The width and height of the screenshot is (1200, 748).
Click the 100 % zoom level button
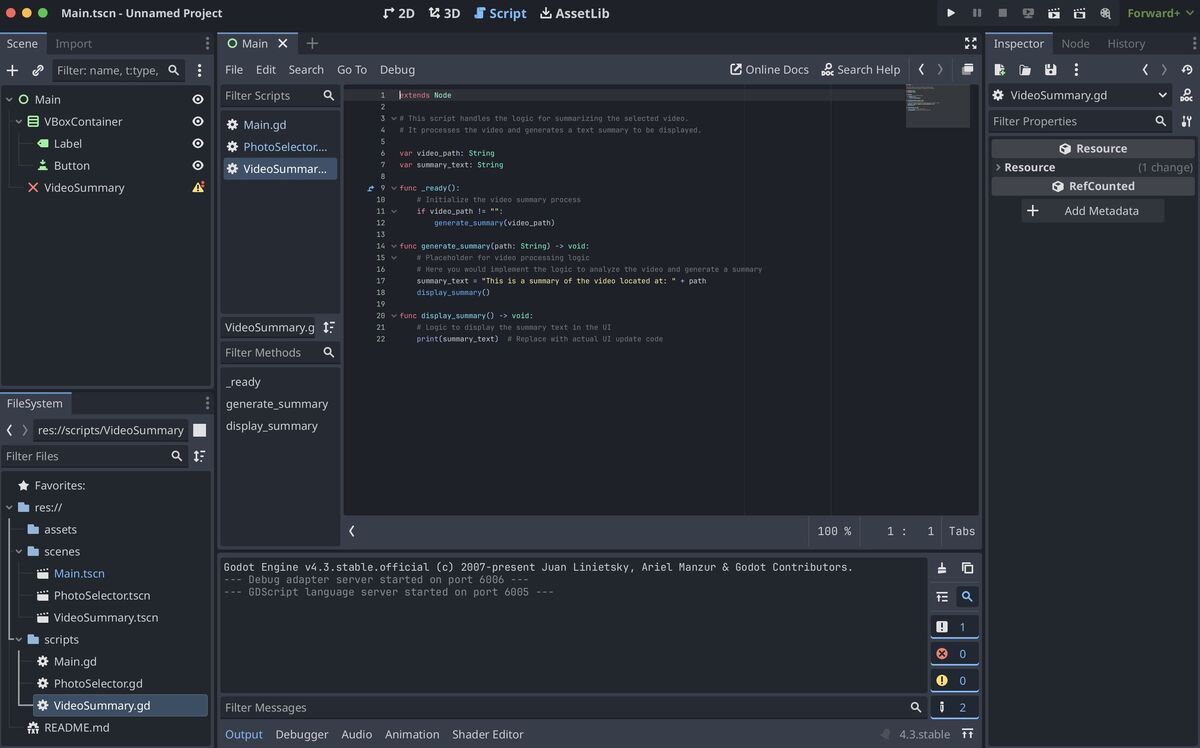834,531
